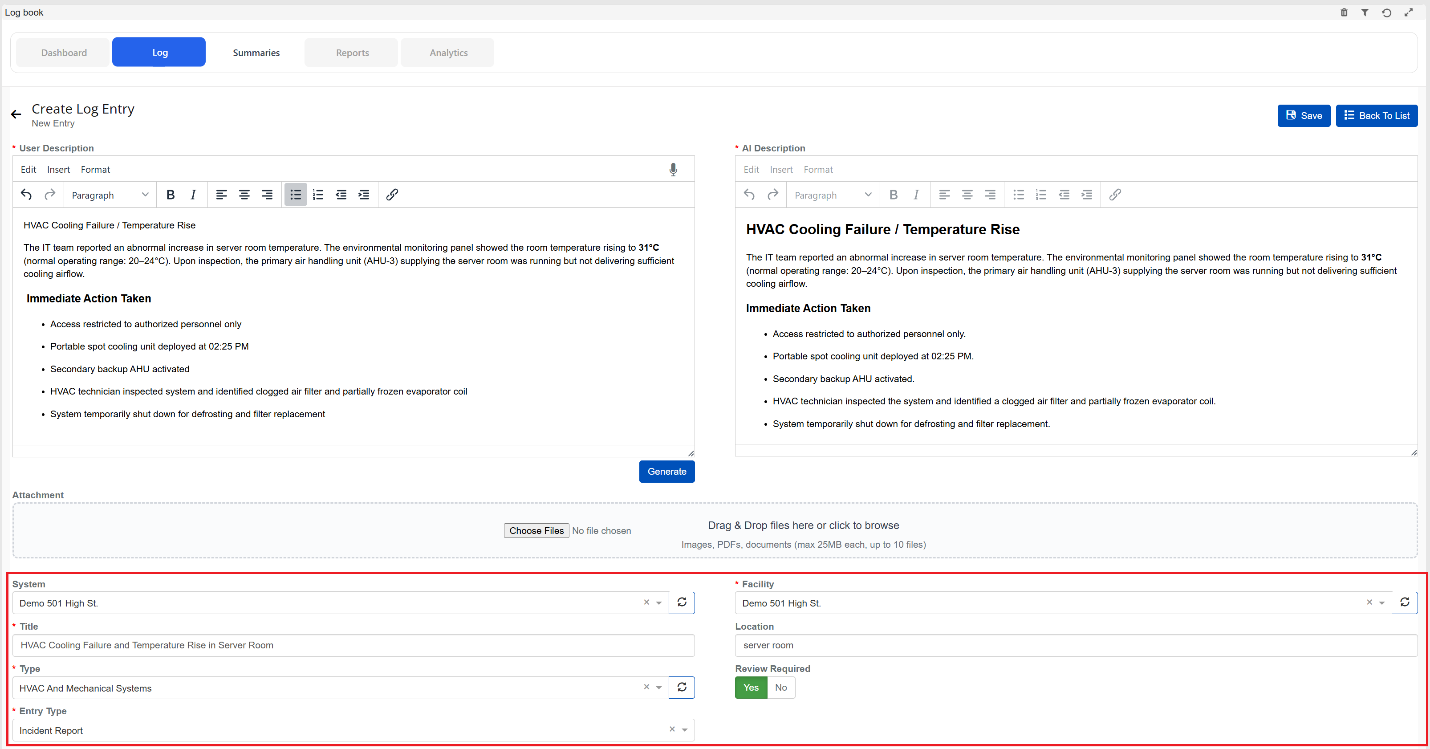The image size is (1430, 749).
Task: Enable the bulleted list toggle in User Description
Action: (x=295, y=194)
